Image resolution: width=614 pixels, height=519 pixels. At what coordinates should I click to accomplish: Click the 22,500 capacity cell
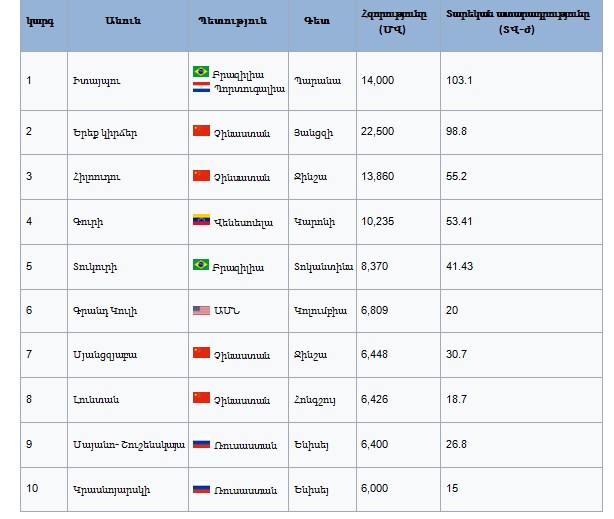tap(380, 131)
